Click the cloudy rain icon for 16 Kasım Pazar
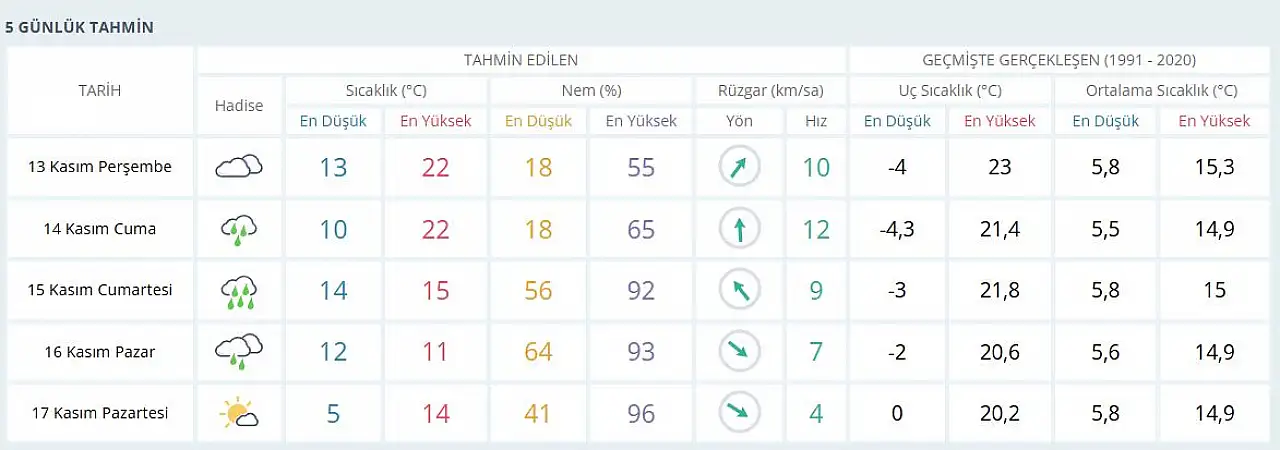 click(x=239, y=351)
